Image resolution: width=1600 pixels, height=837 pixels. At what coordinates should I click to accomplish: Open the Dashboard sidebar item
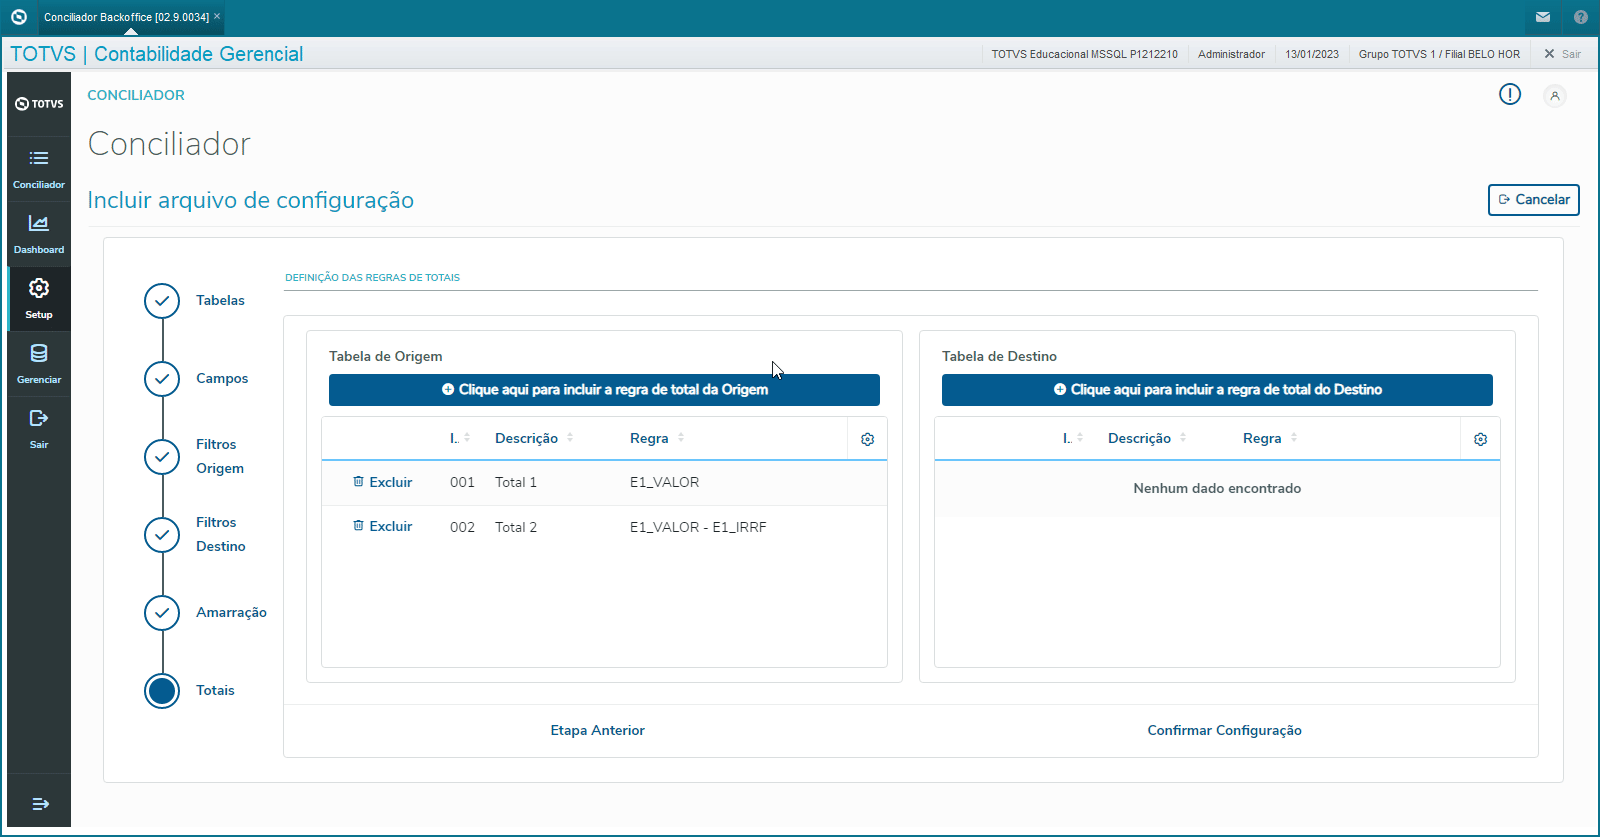pos(39,234)
